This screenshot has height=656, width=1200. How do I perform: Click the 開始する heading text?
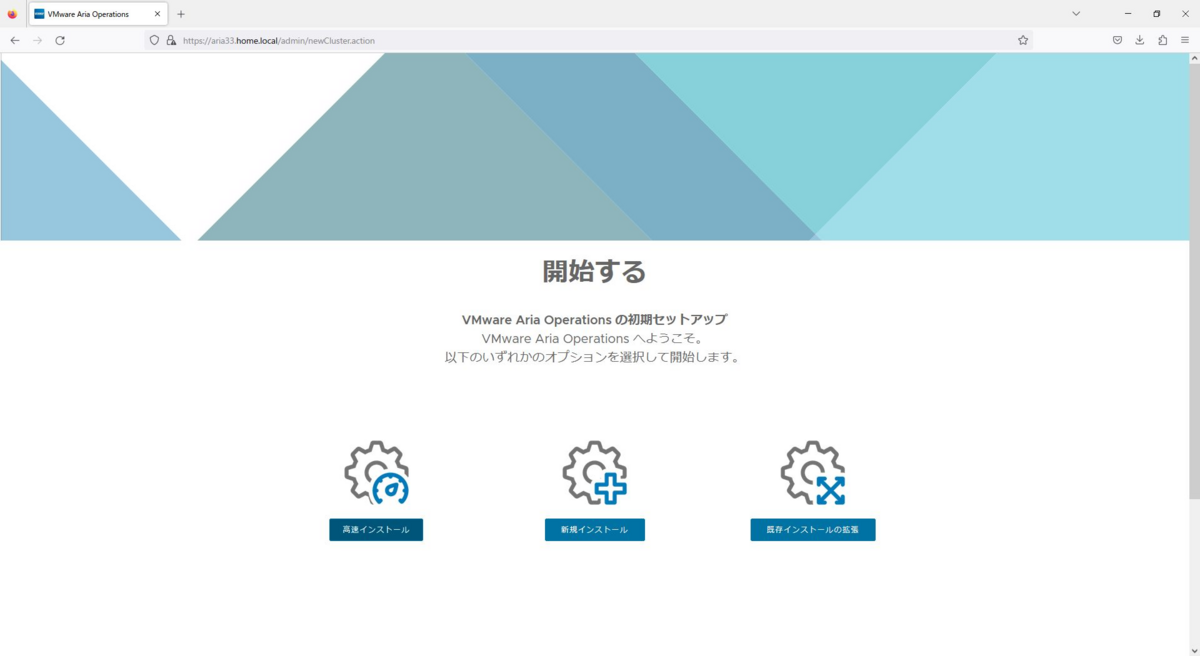click(x=594, y=271)
